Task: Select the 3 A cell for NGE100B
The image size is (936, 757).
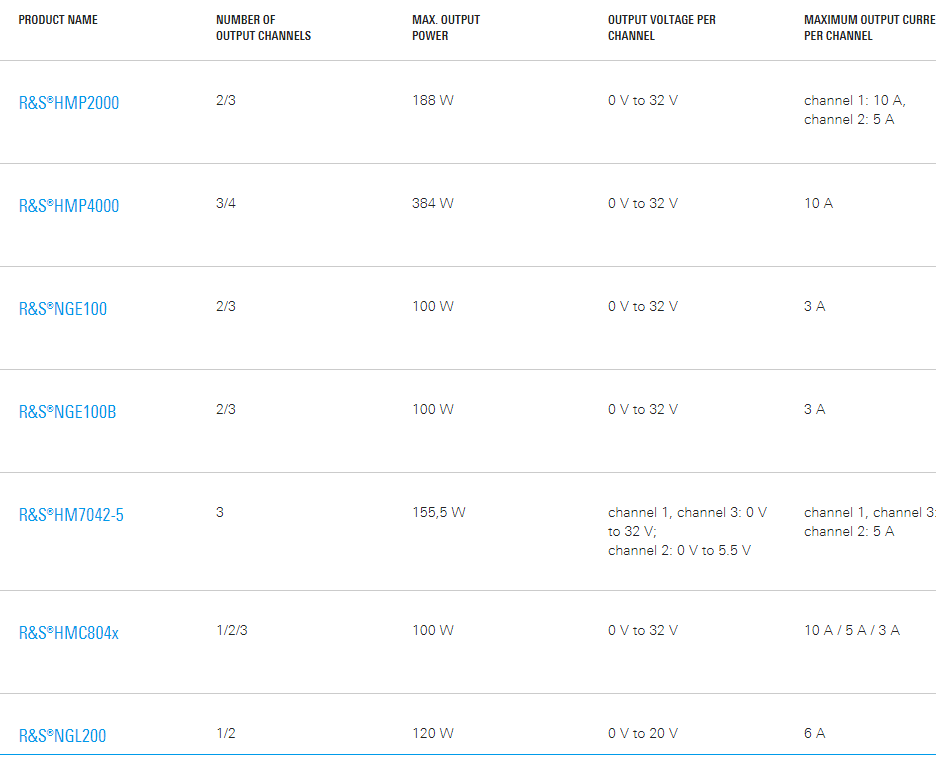Action: coord(815,410)
